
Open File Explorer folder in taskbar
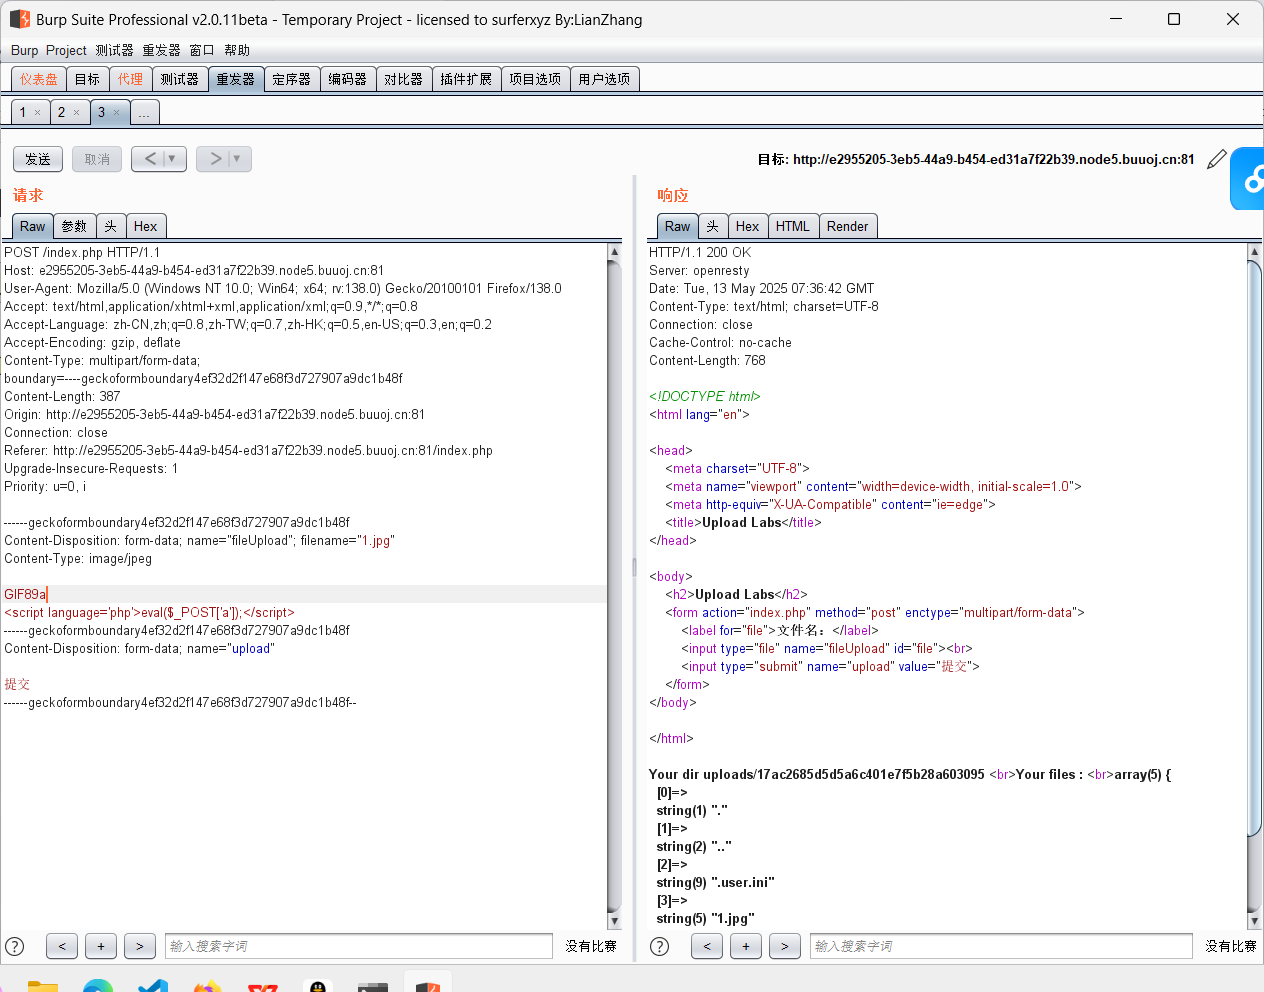coord(42,986)
